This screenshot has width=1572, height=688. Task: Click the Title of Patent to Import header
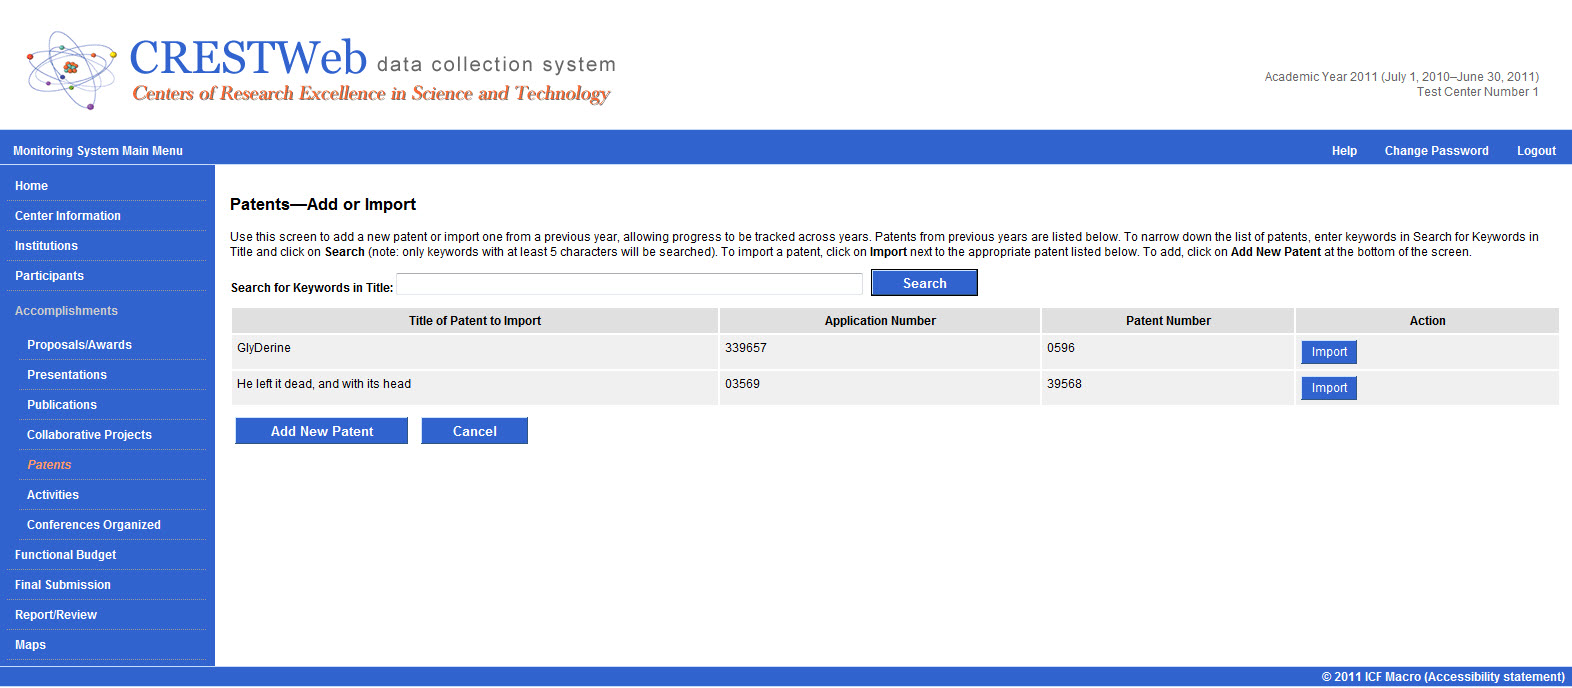(475, 321)
